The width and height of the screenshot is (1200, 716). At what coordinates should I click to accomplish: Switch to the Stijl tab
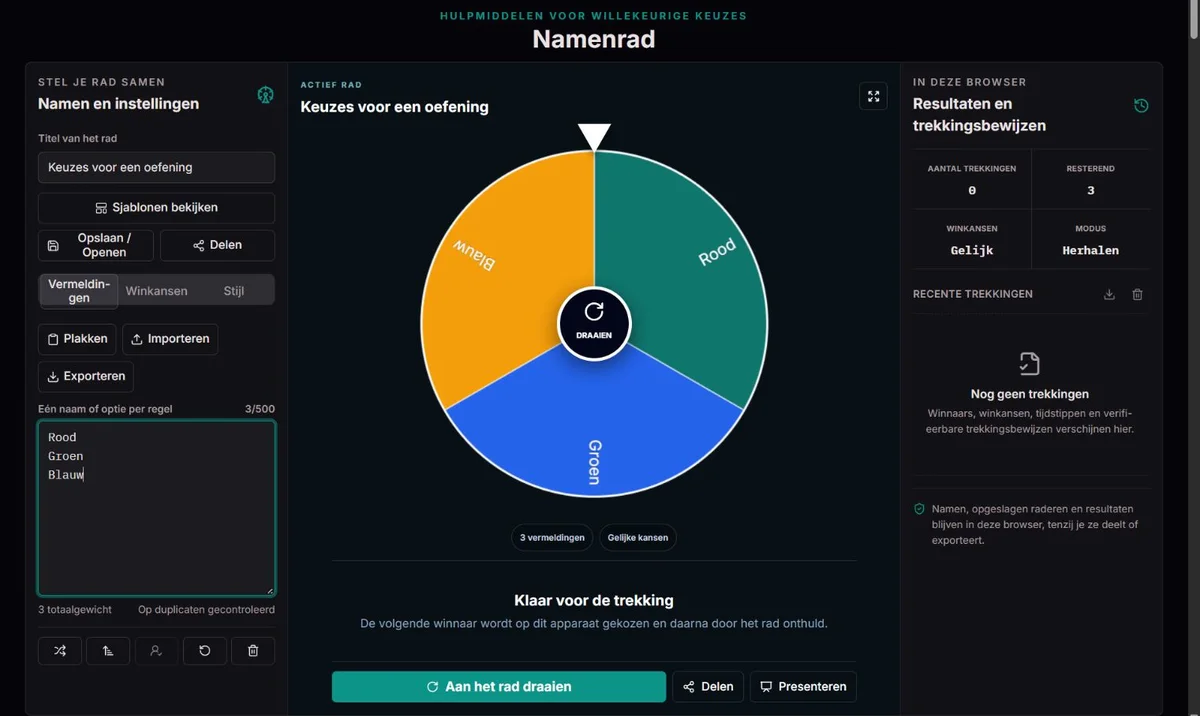(x=234, y=291)
